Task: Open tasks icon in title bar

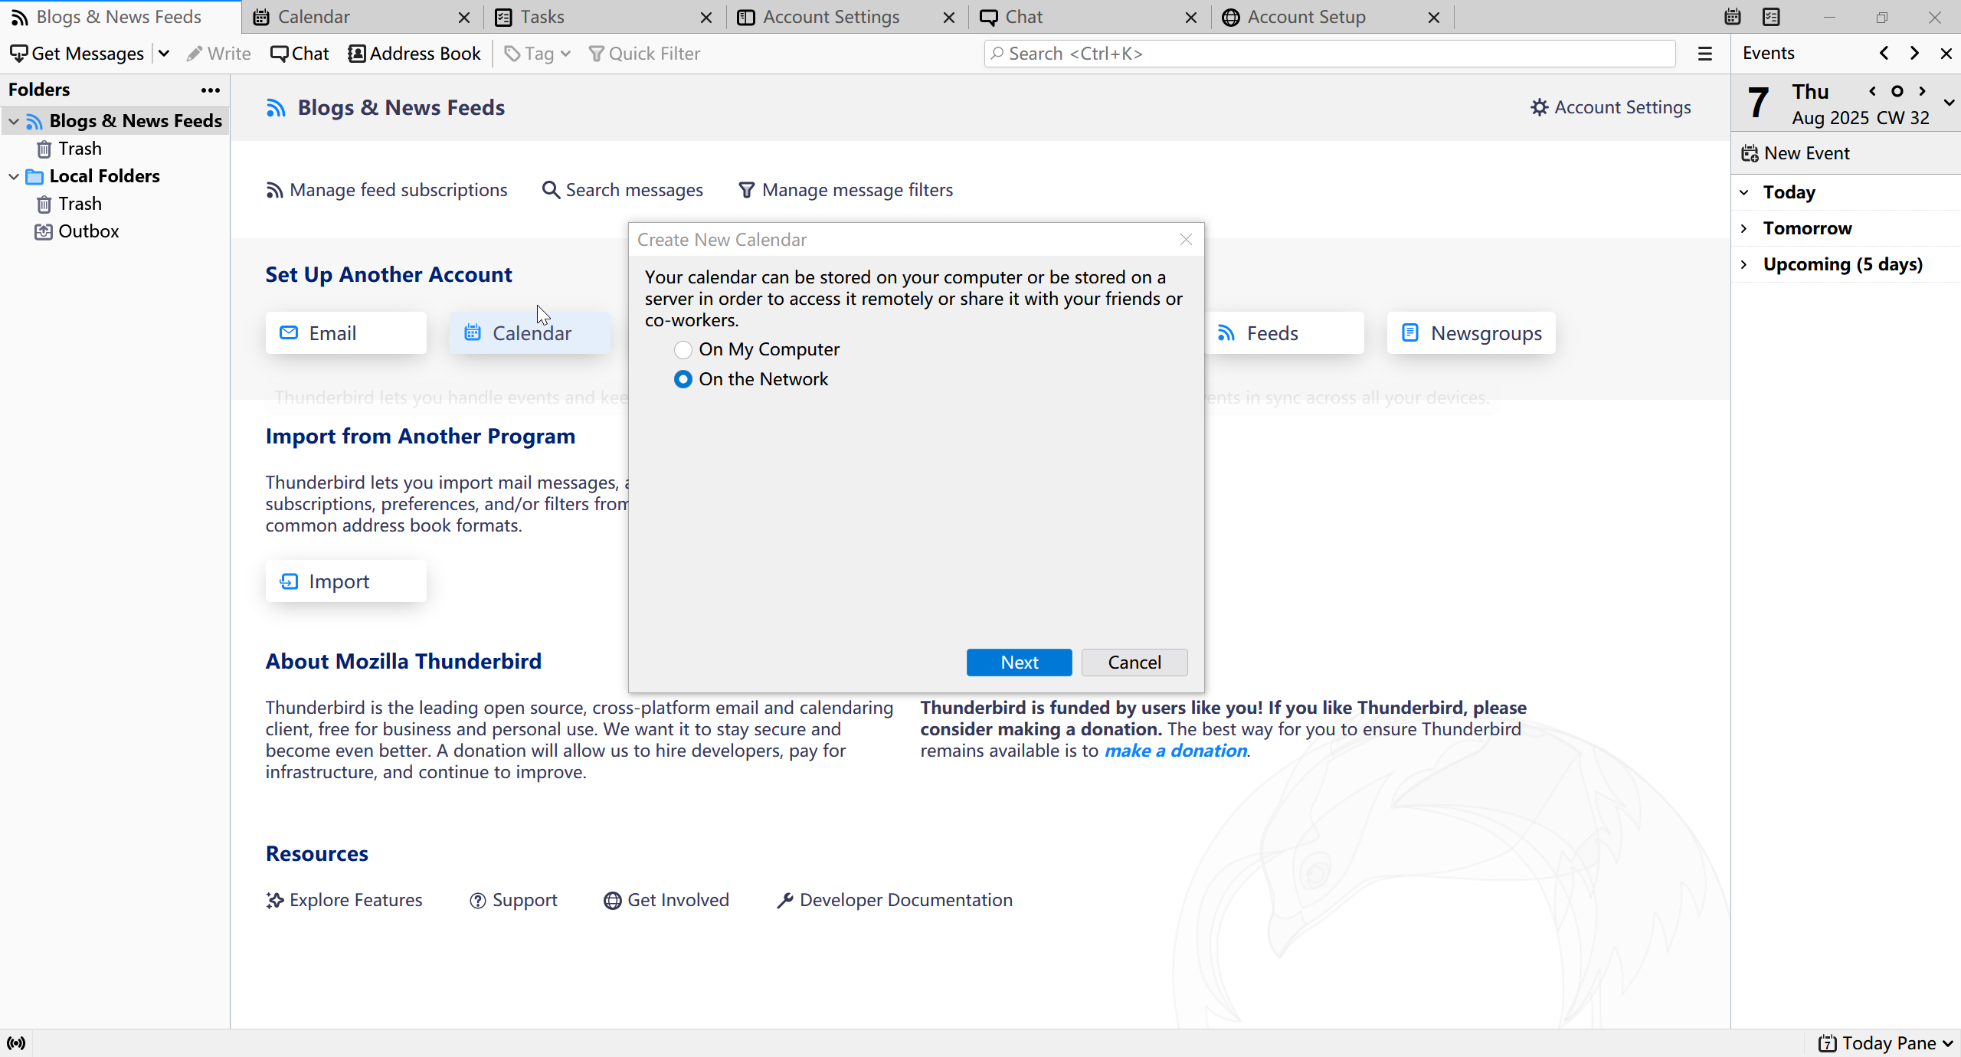Action: pyautogui.click(x=1771, y=17)
